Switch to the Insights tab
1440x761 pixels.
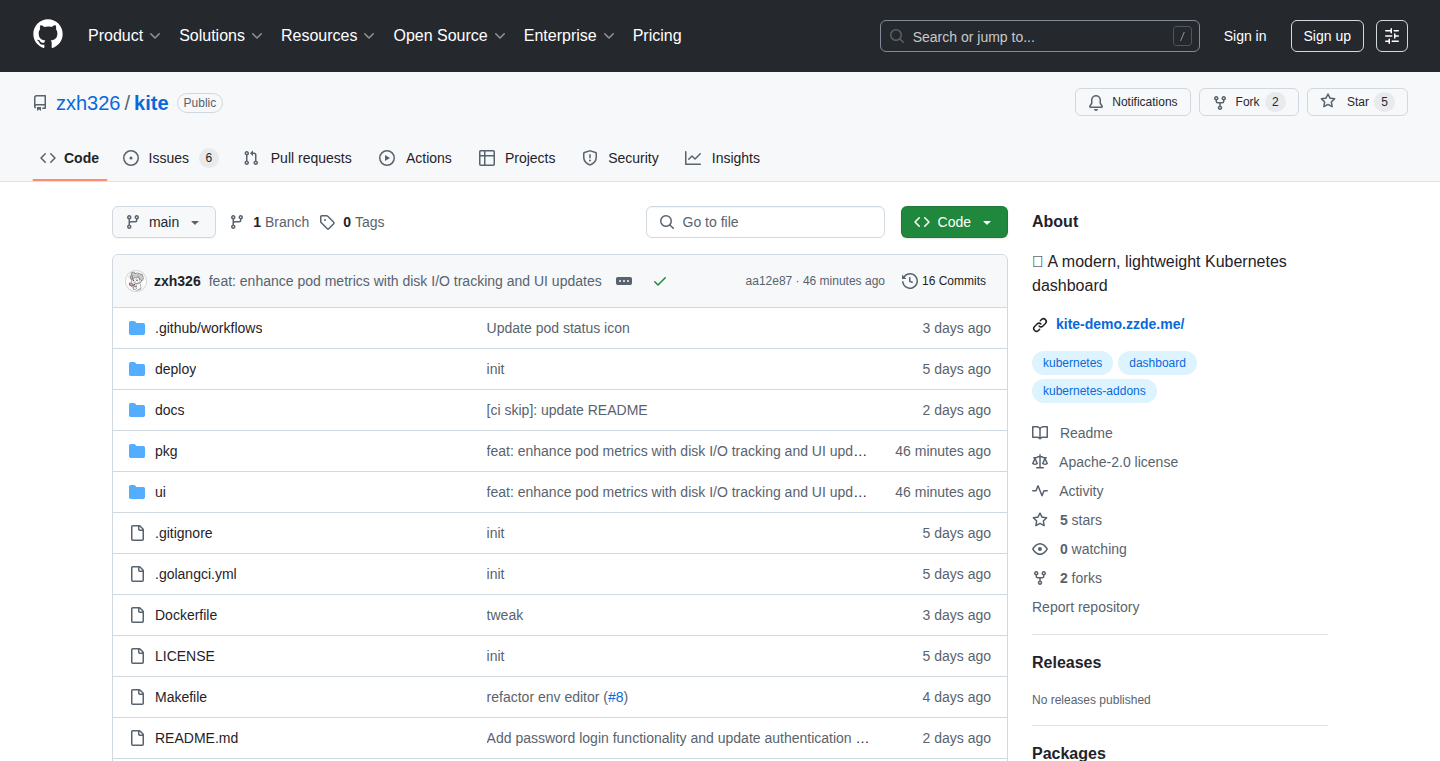click(x=722, y=158)
